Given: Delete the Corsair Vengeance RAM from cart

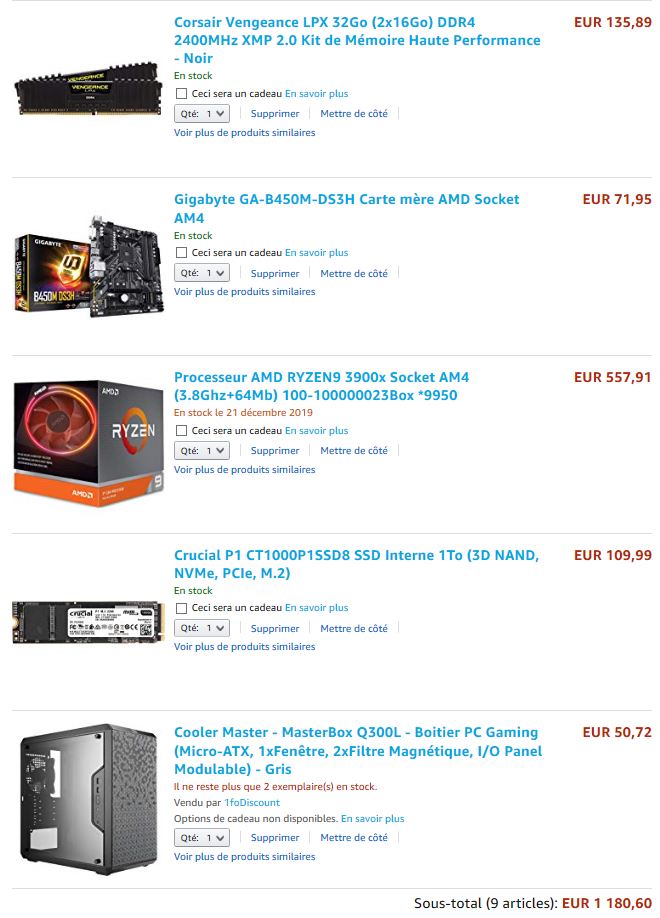Looking at the screenshot, I should pos(275,114).
